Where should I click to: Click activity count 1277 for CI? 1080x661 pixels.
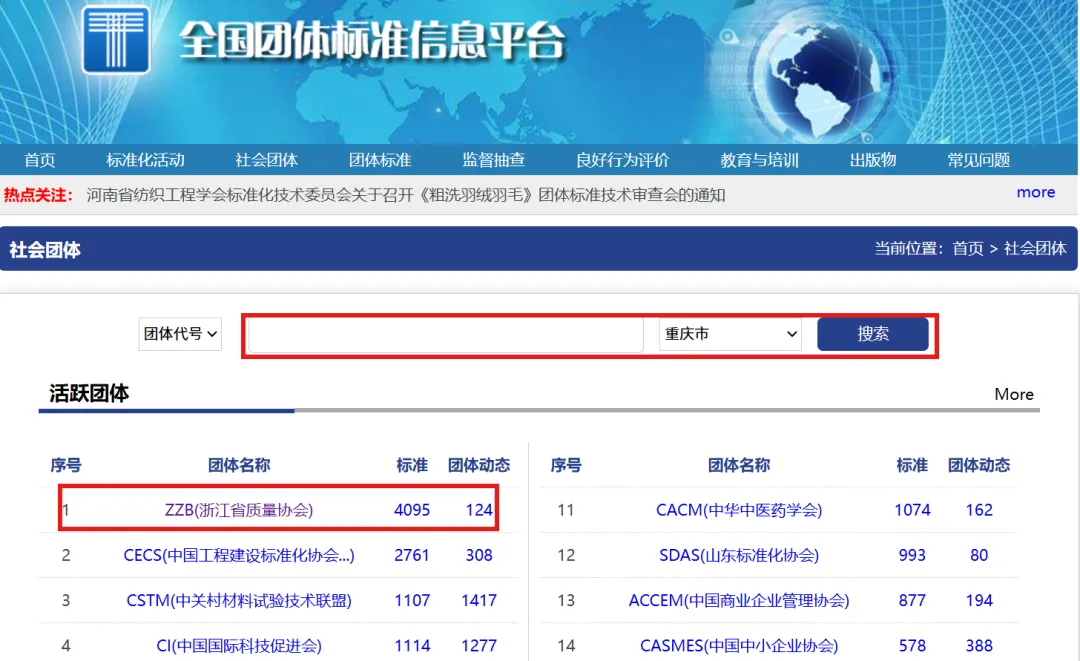click(x=479, y=646)
